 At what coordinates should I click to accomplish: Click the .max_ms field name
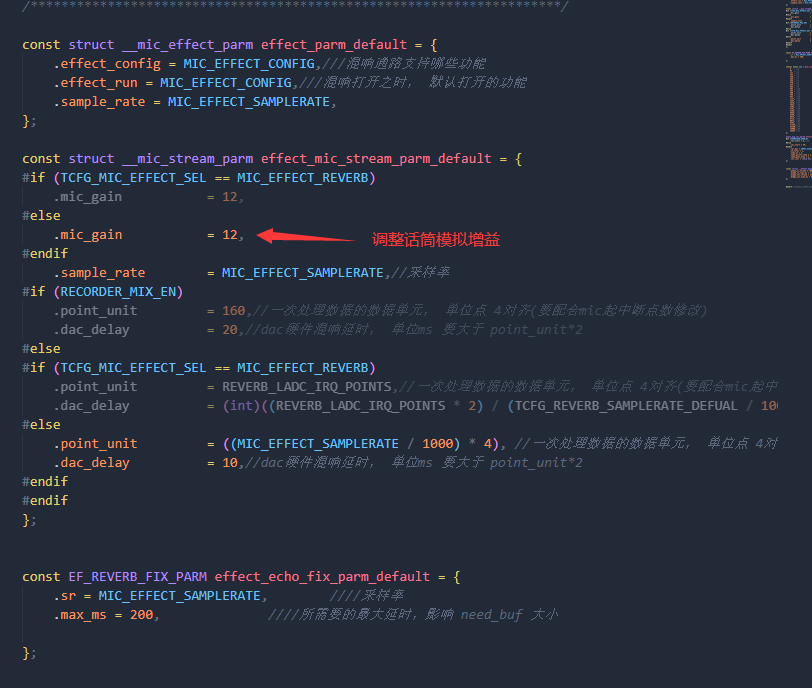tap(80, 615)
